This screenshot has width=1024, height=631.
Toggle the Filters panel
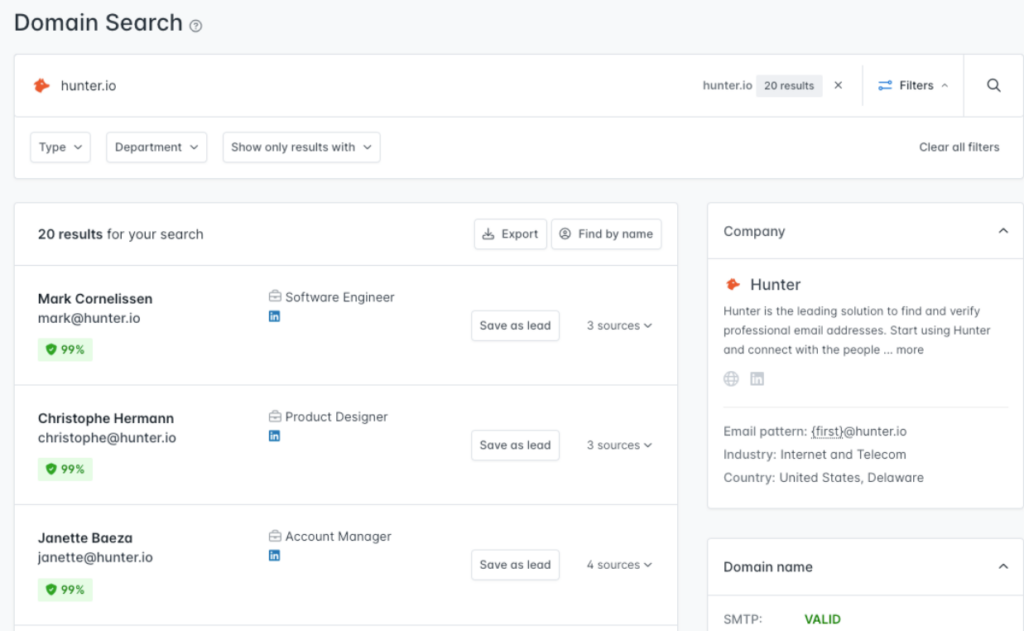click(913, 86)
